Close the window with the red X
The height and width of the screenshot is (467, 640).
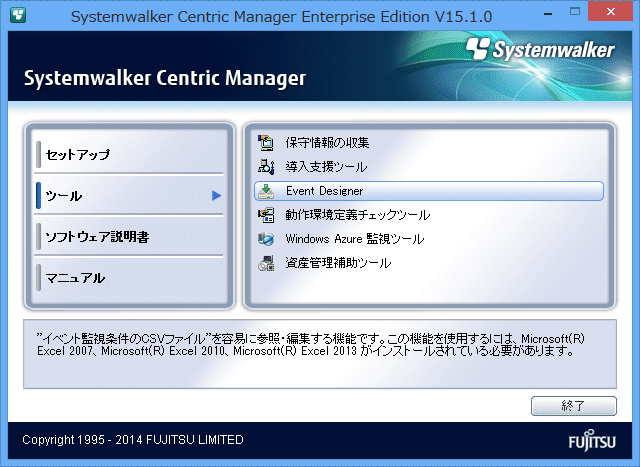tap(611, 11)
